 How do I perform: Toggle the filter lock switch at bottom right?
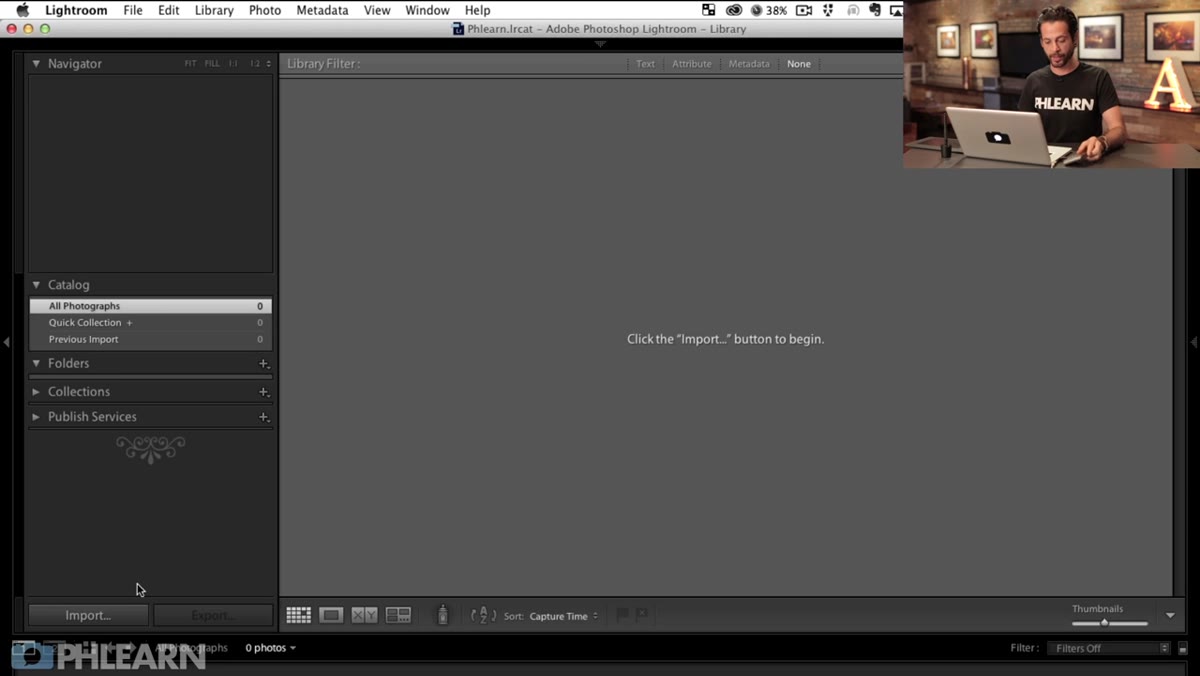1182,648
